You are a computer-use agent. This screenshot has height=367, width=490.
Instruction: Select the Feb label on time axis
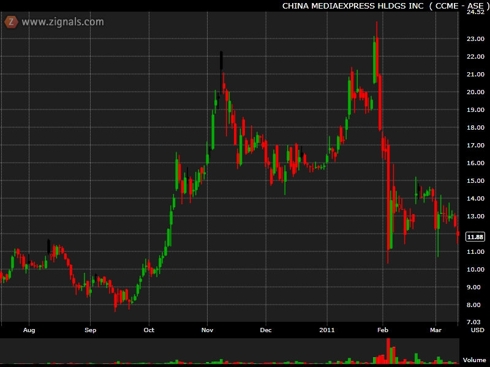pyautogui.click(x=383, y=330)
